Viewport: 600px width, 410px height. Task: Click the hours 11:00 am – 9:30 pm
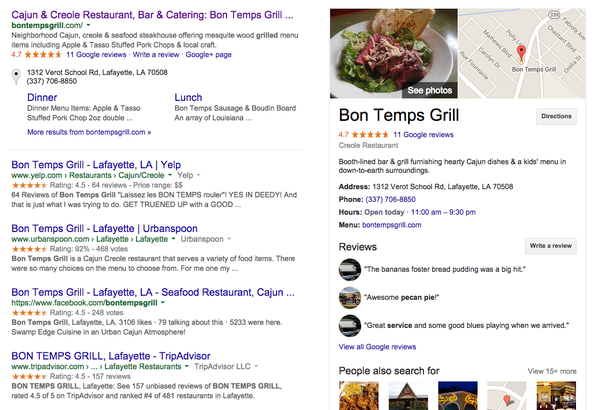point(443,212)
